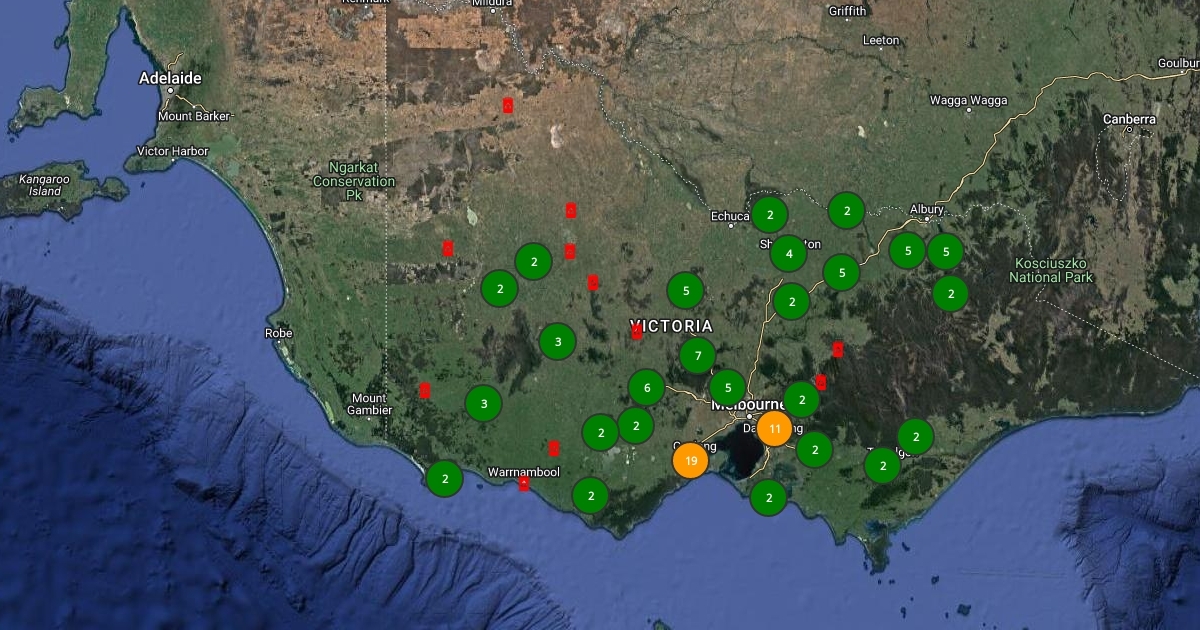This screenshot has height=630, width=1200.
Task: Open the green cluster labeled 6
Action: [646, 388]
